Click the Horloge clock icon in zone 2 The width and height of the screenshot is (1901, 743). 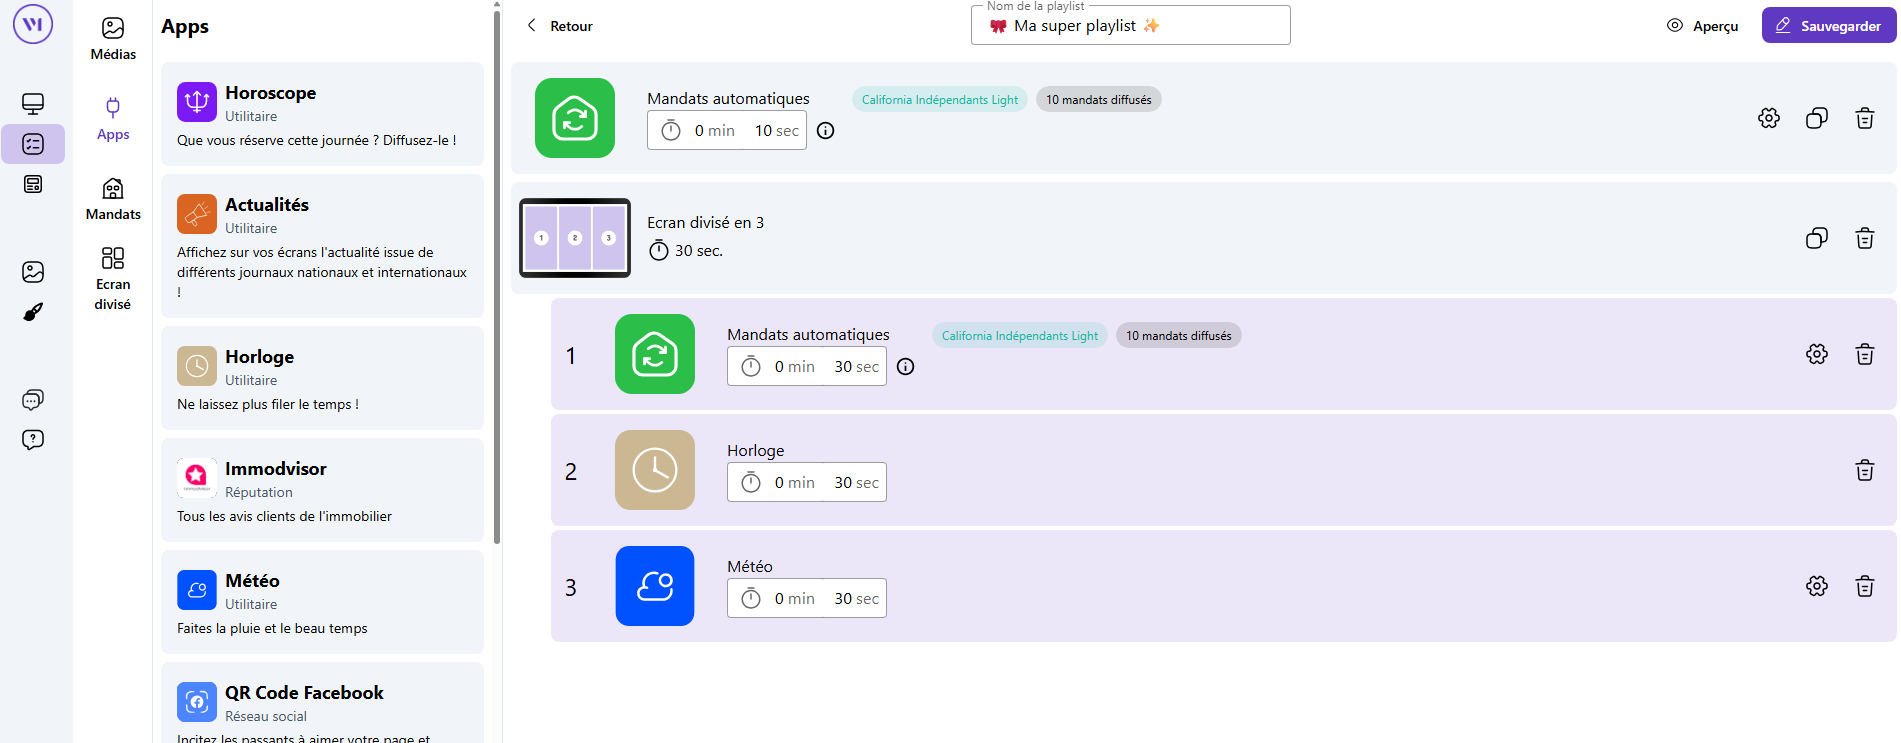click(x=655, y=470)
